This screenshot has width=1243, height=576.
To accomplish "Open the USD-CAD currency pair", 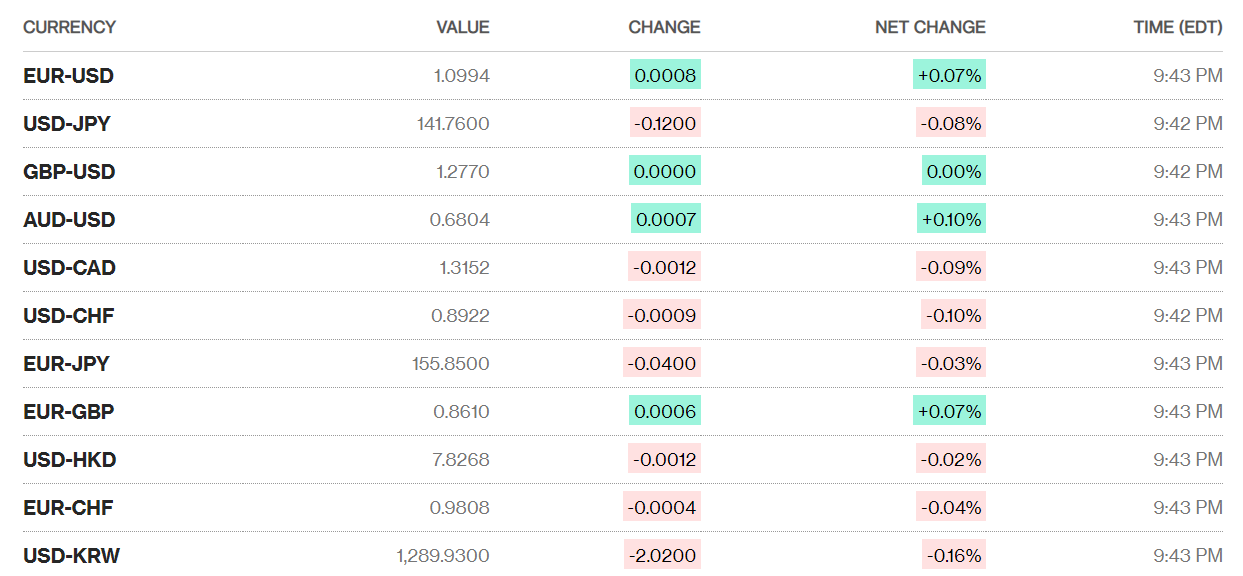I will (x=69, y=268).
